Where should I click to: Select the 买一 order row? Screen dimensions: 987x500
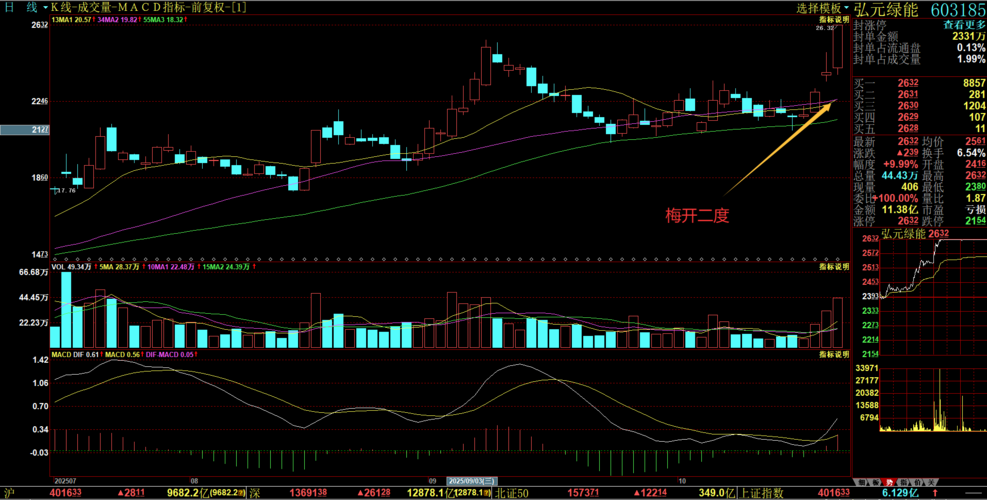[920, 83]
